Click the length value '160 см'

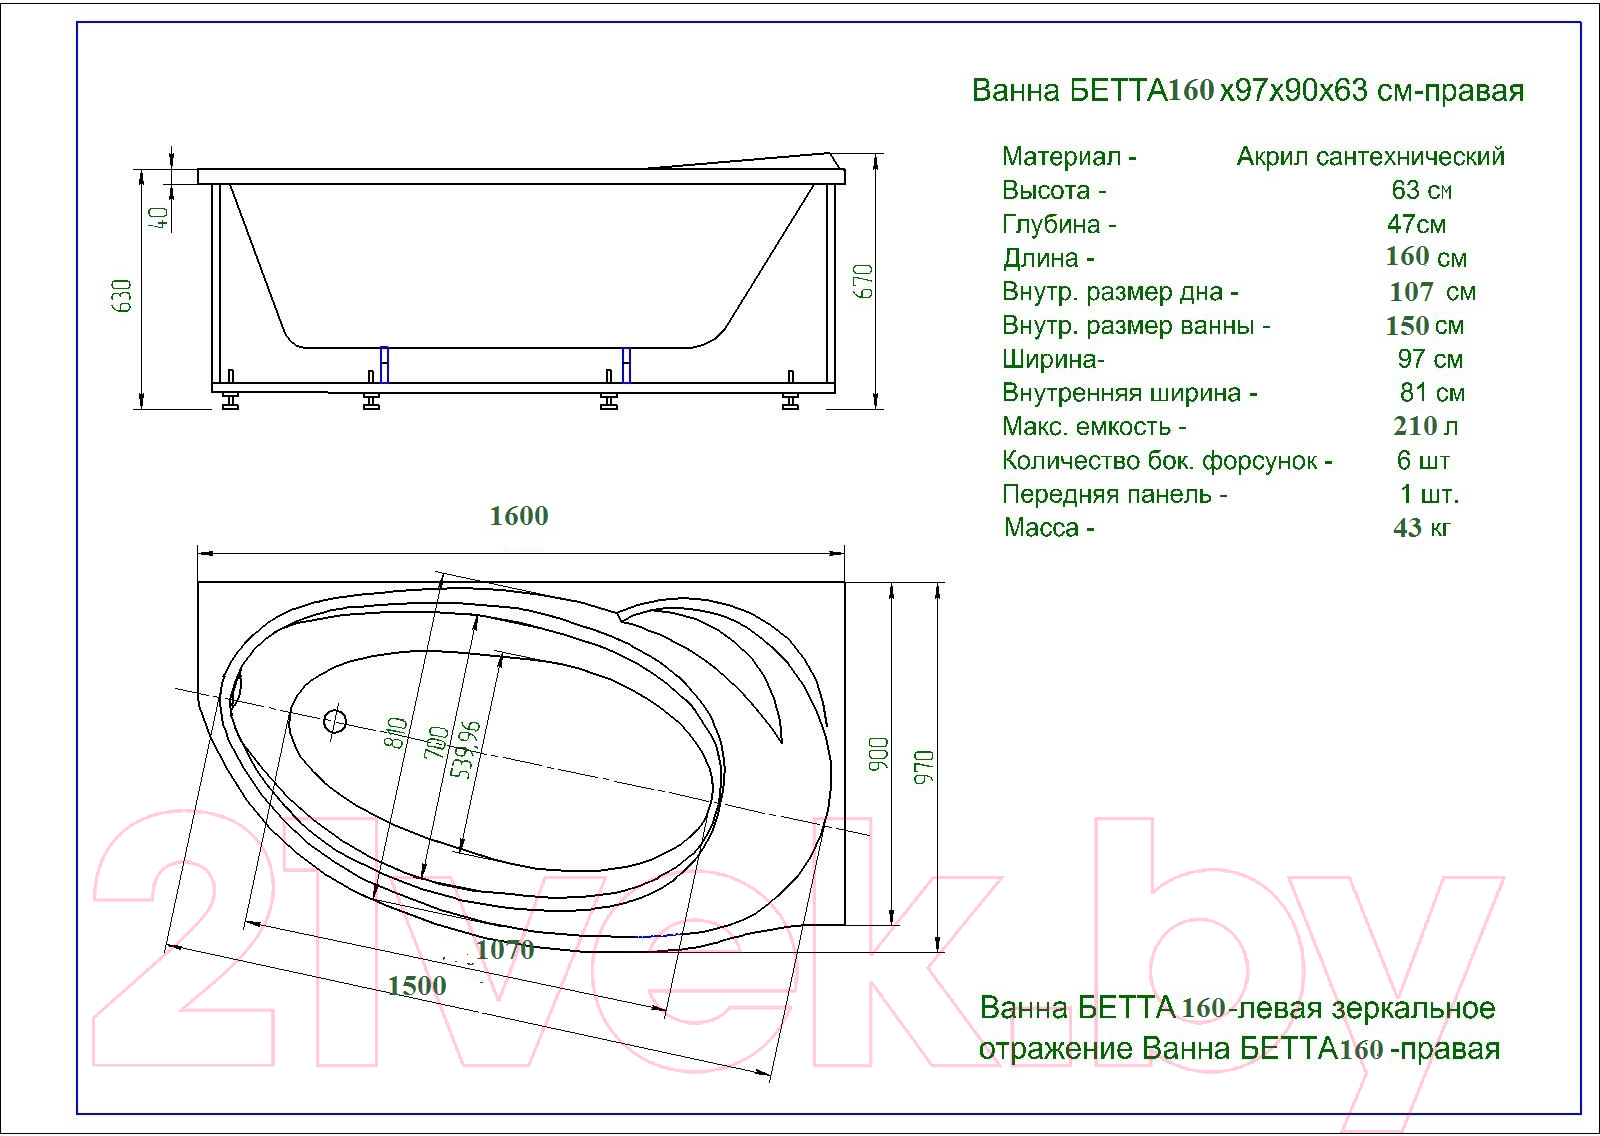pyautogui.click(x=1426, y=257)
